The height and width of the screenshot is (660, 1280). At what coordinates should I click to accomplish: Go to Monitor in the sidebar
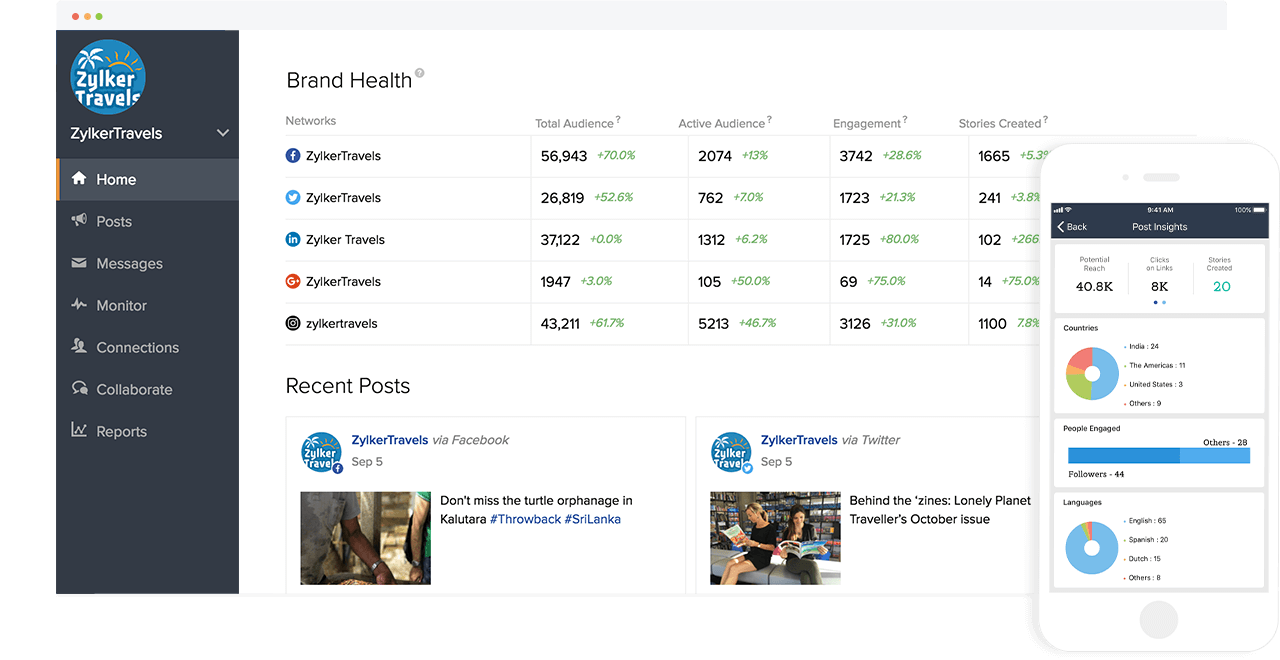tap(120, 306)
